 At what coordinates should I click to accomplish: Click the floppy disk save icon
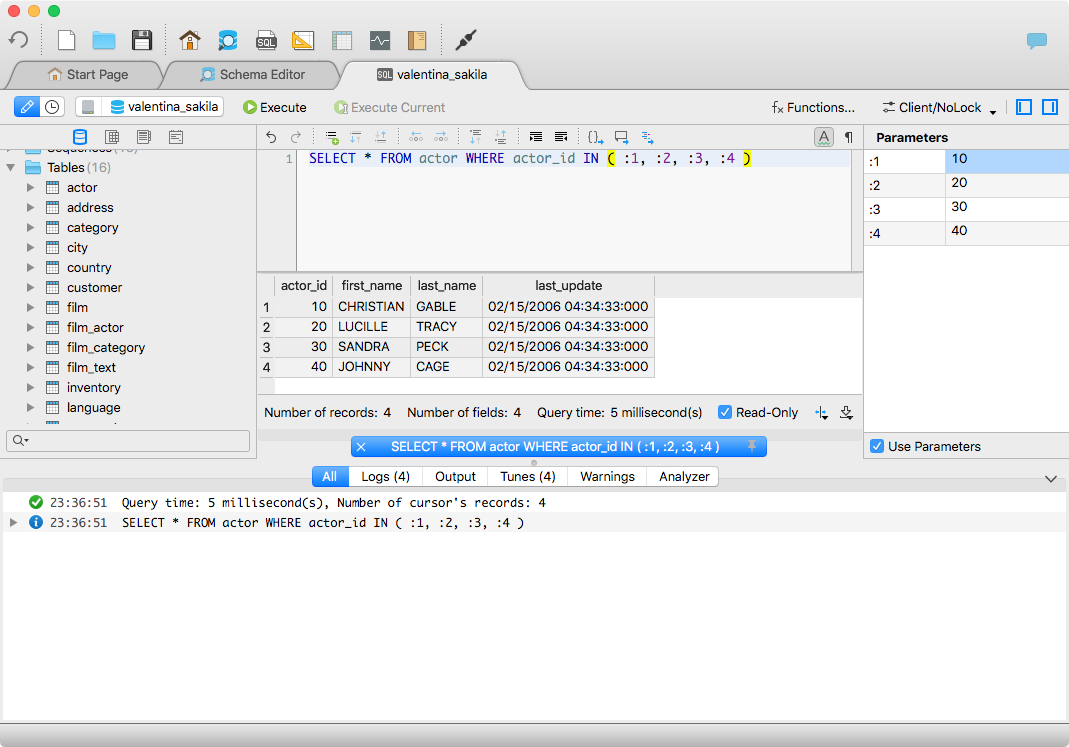click(142, 40)
